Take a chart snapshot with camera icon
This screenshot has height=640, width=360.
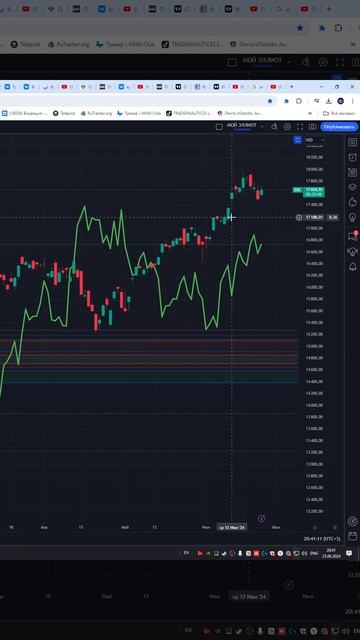(x=312, y=127)
